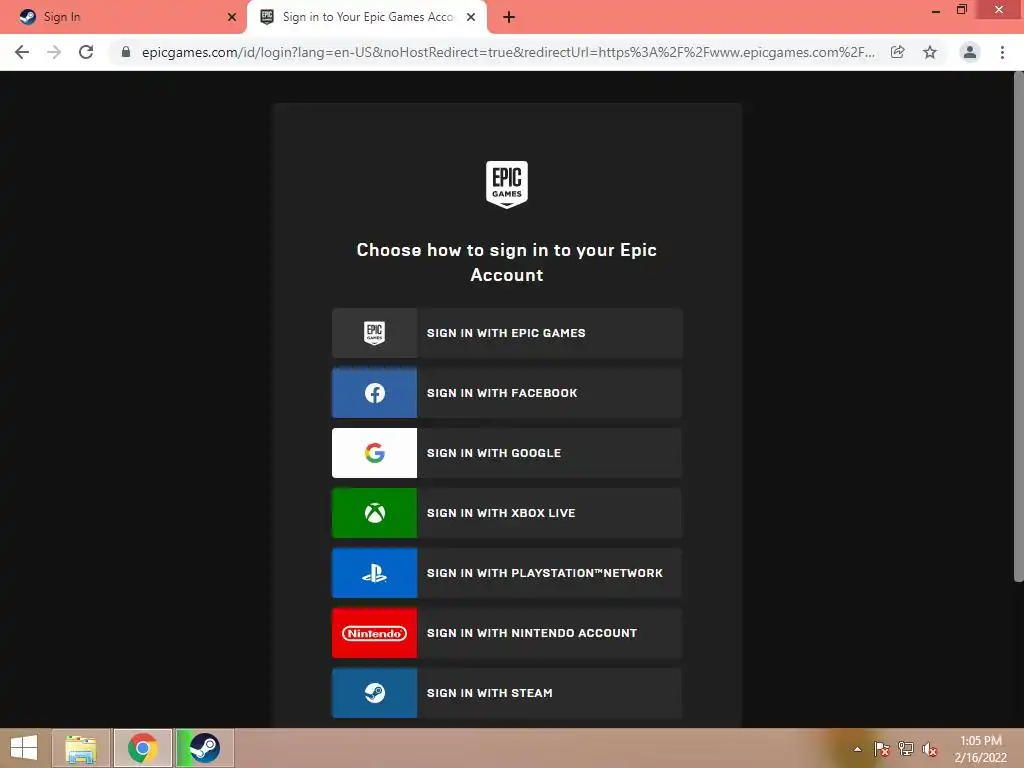Click the muted volume tray icon
The width and height of the screenshot is (1024, 768).
[x=929, y=749]
